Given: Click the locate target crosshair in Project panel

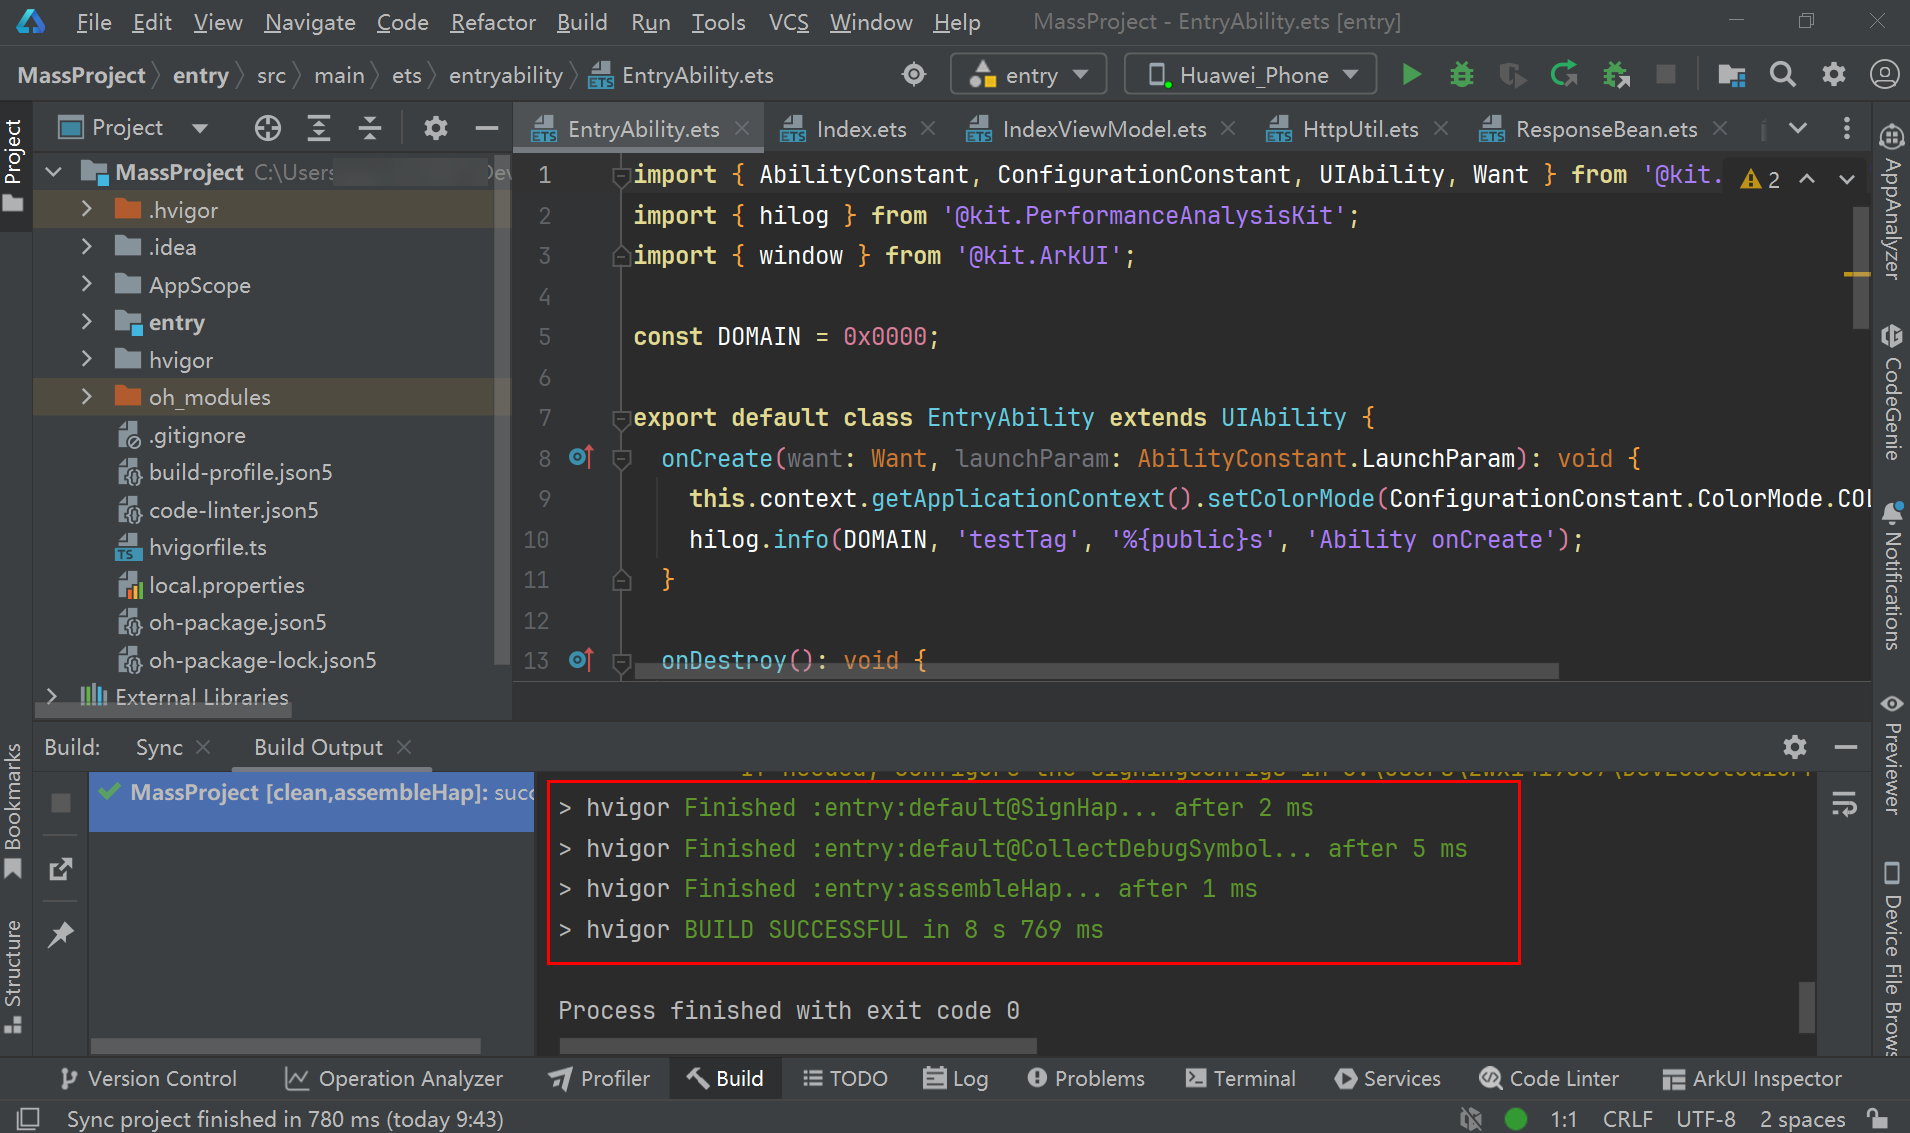Looking at the screenshot, I should [x=268, y=128].
